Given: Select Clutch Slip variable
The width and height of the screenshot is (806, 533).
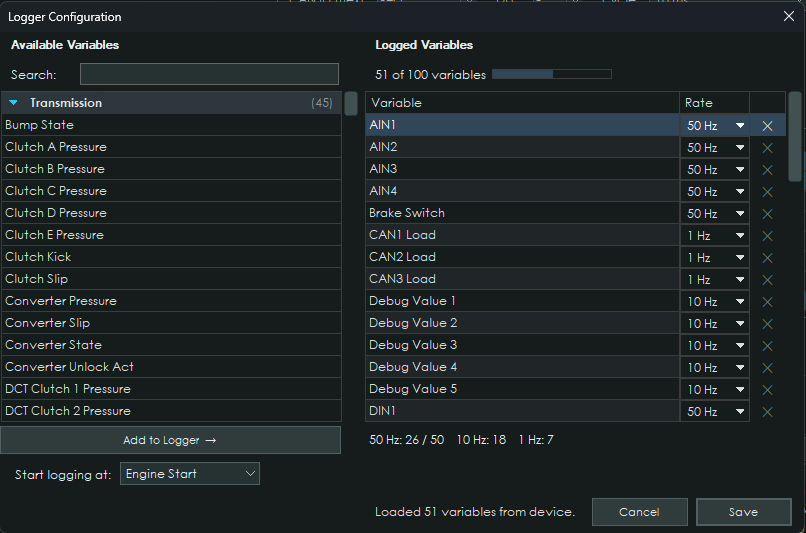Looking at the screenshot, I should [x=171, y=279].
